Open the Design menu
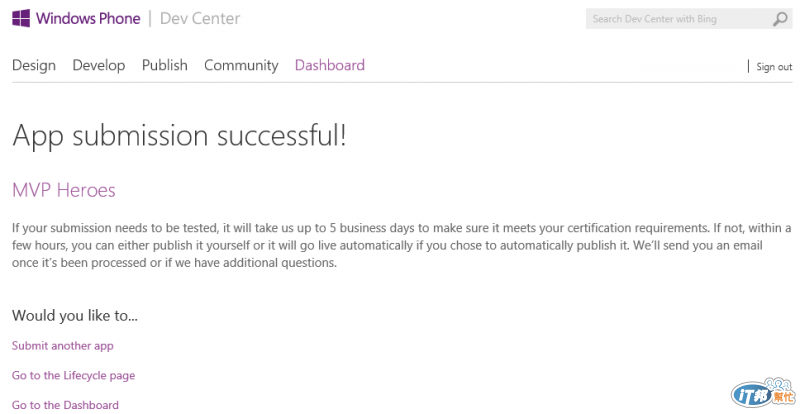The height and width of the screenshot is (414, 800). (34, 65)
